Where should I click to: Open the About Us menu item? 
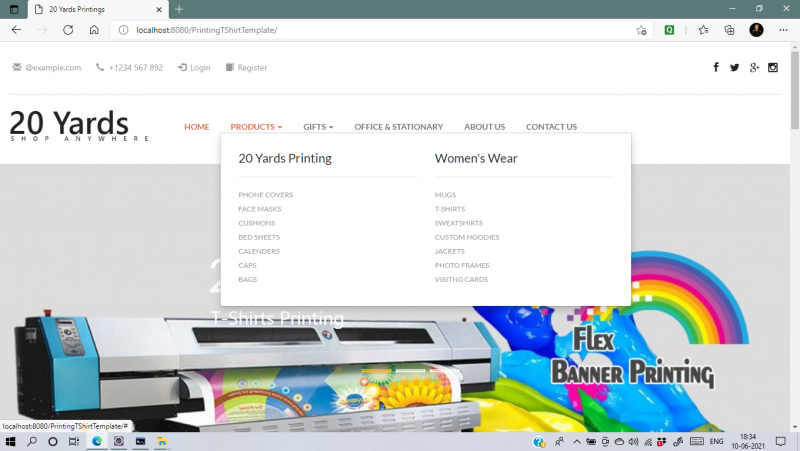(484, 127)
